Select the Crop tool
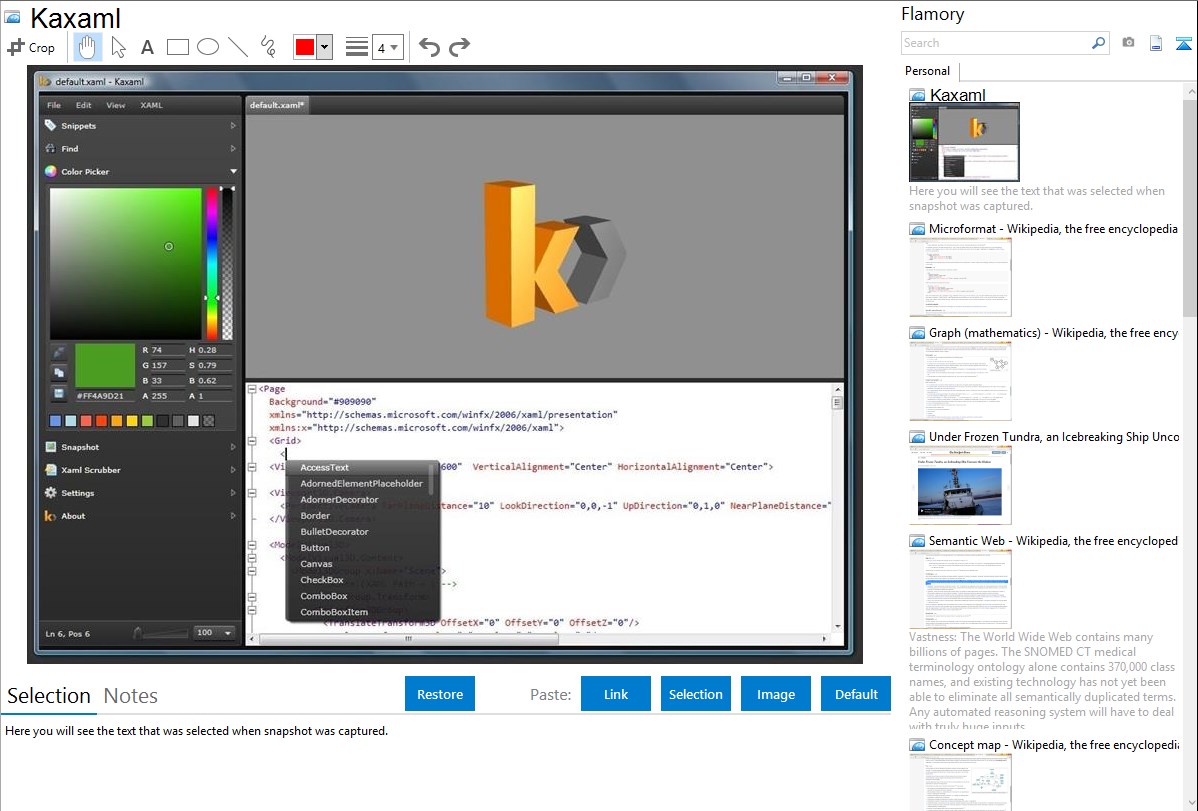Viewport: 1198px width, 811px height. [x=31, y=47]
